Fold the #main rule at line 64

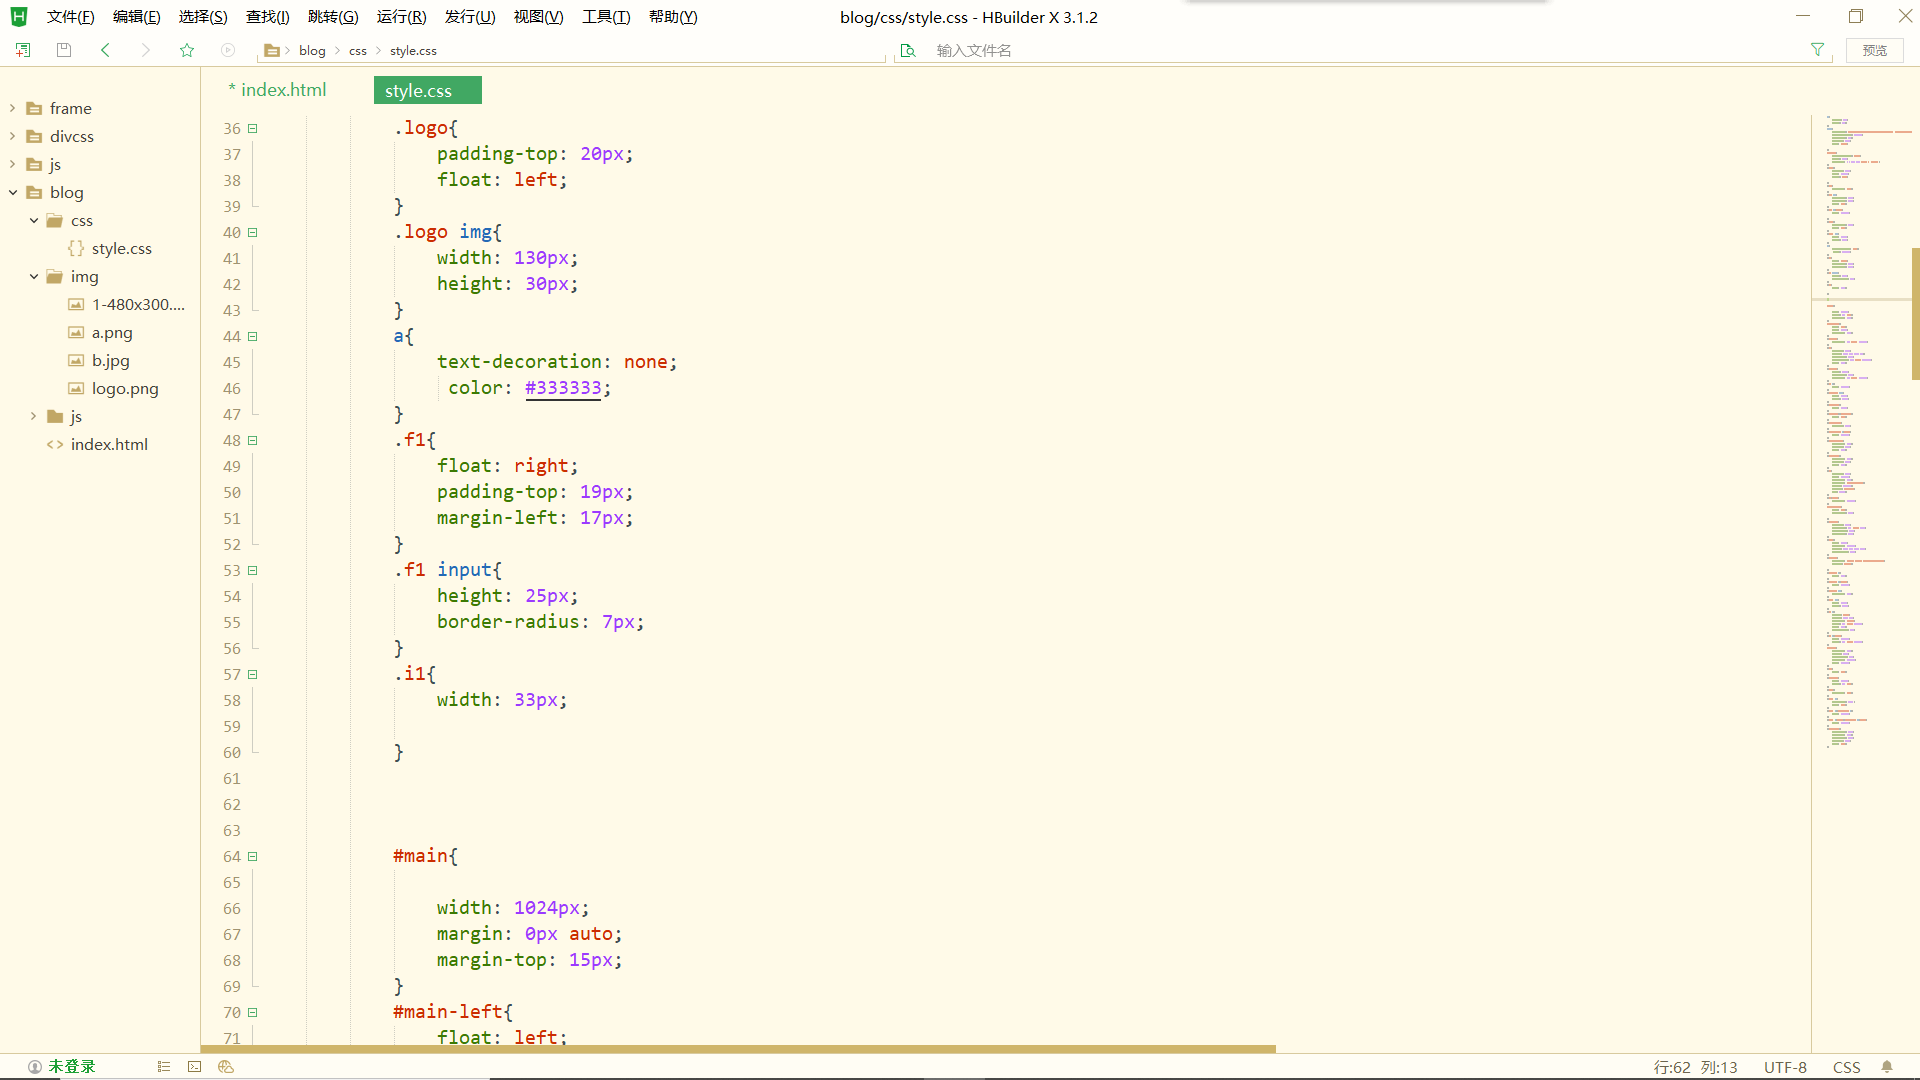(253, 856)
